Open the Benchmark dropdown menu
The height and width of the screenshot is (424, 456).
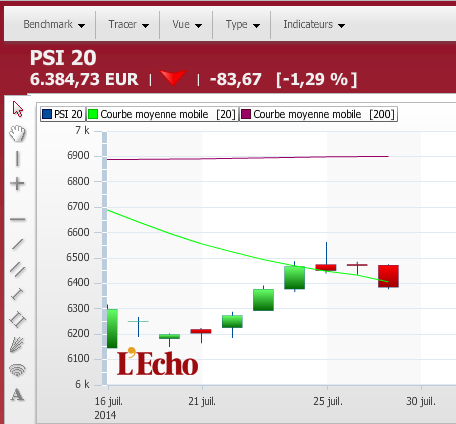pos(54,24)
